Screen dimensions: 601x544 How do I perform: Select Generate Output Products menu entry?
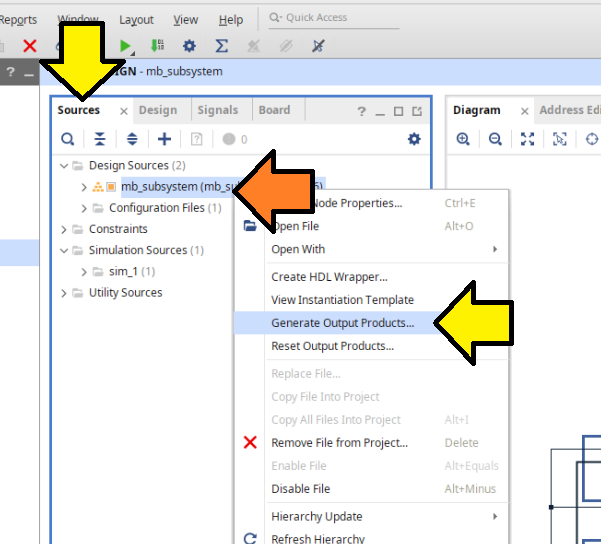coord(342,323)
